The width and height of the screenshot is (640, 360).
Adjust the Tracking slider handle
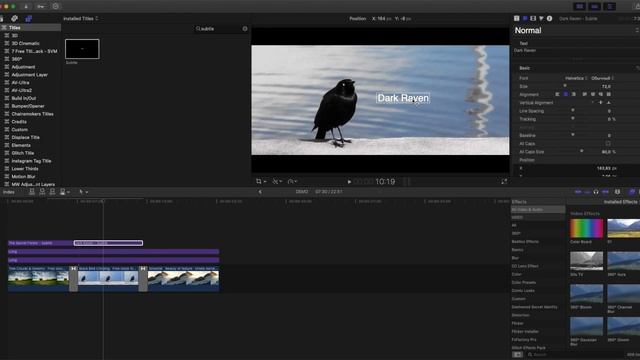tap(573, 119)
